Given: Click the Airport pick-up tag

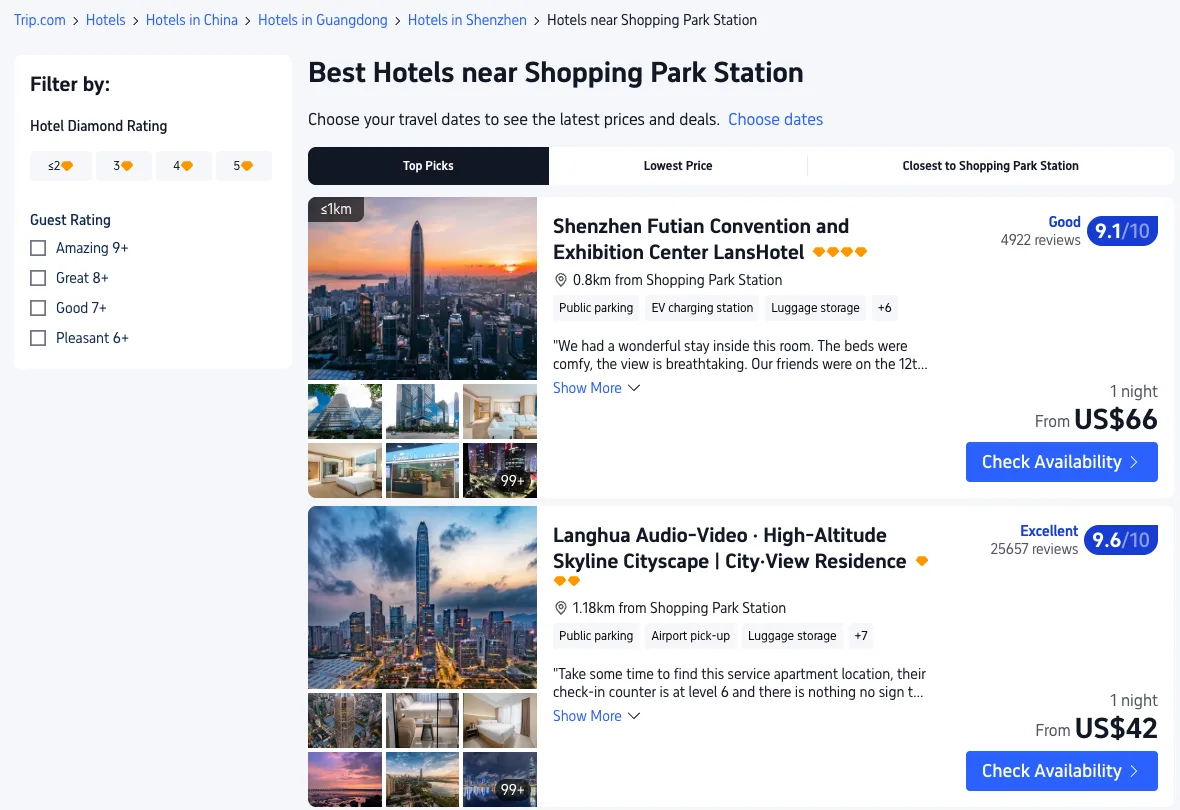Looking at the screenshot, I should [x=690, y=636].
